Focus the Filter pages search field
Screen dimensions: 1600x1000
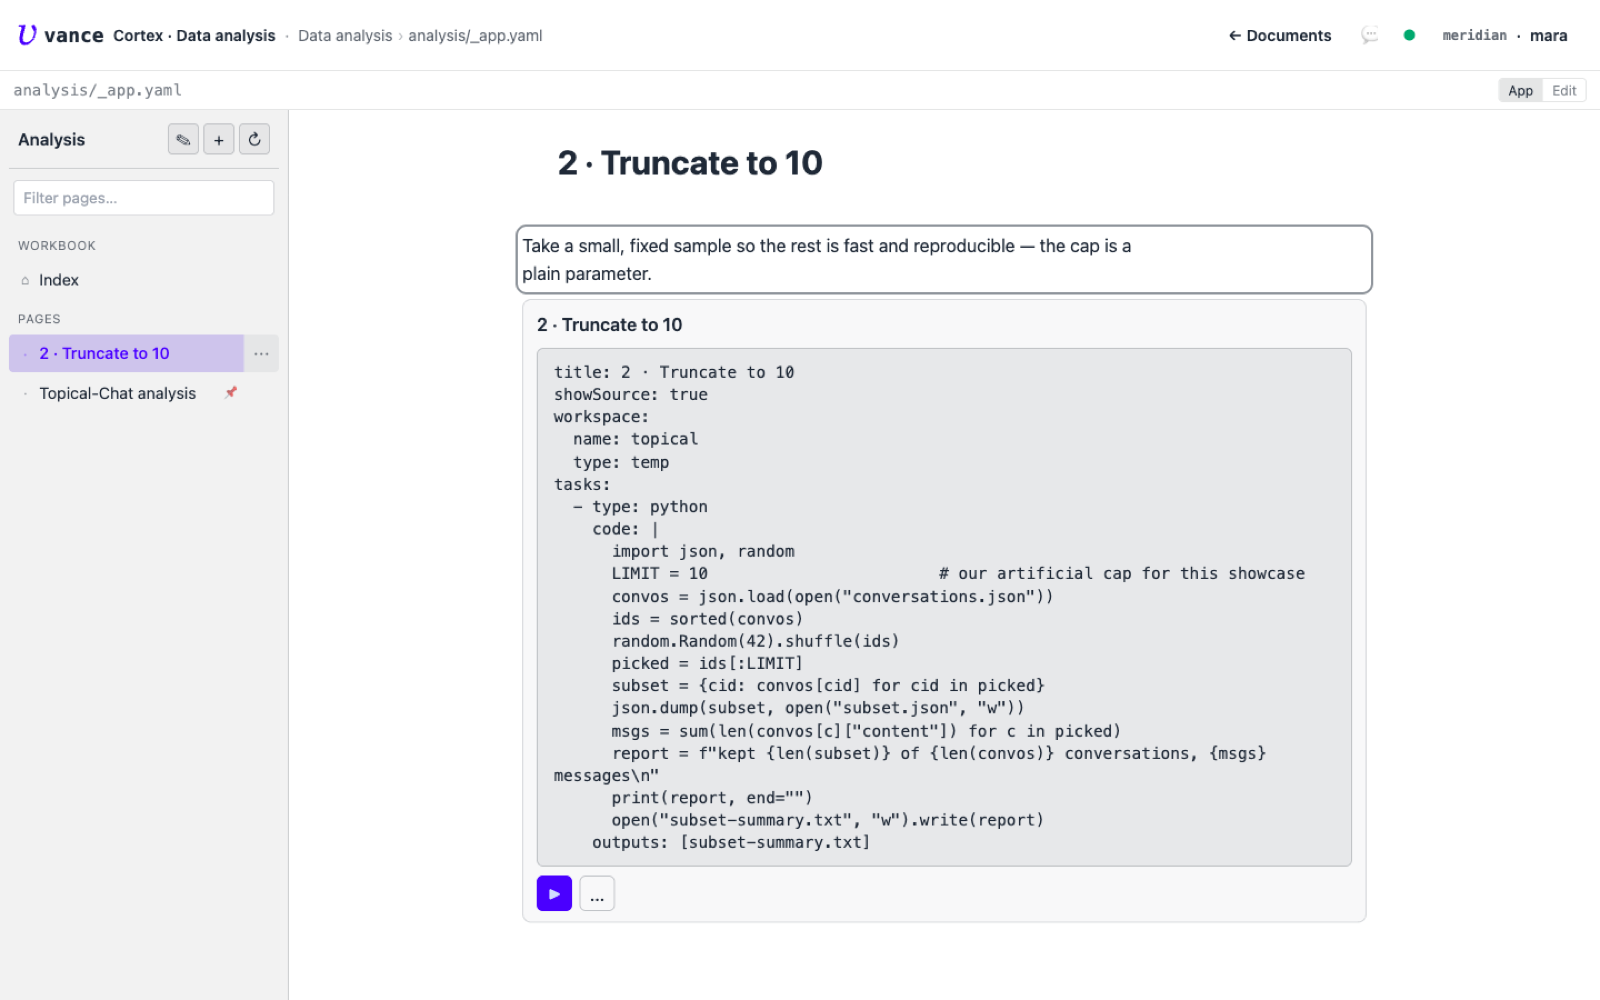(144, 198)
